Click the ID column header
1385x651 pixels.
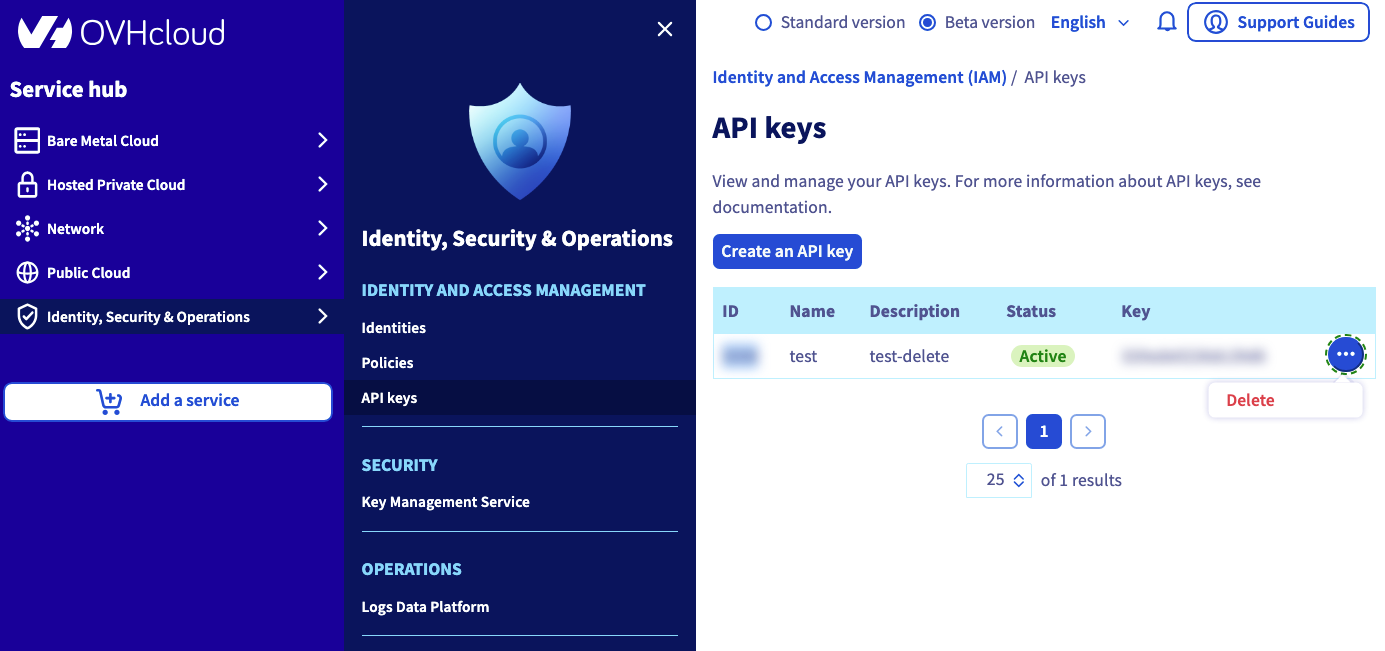click(x=731, y=311)
